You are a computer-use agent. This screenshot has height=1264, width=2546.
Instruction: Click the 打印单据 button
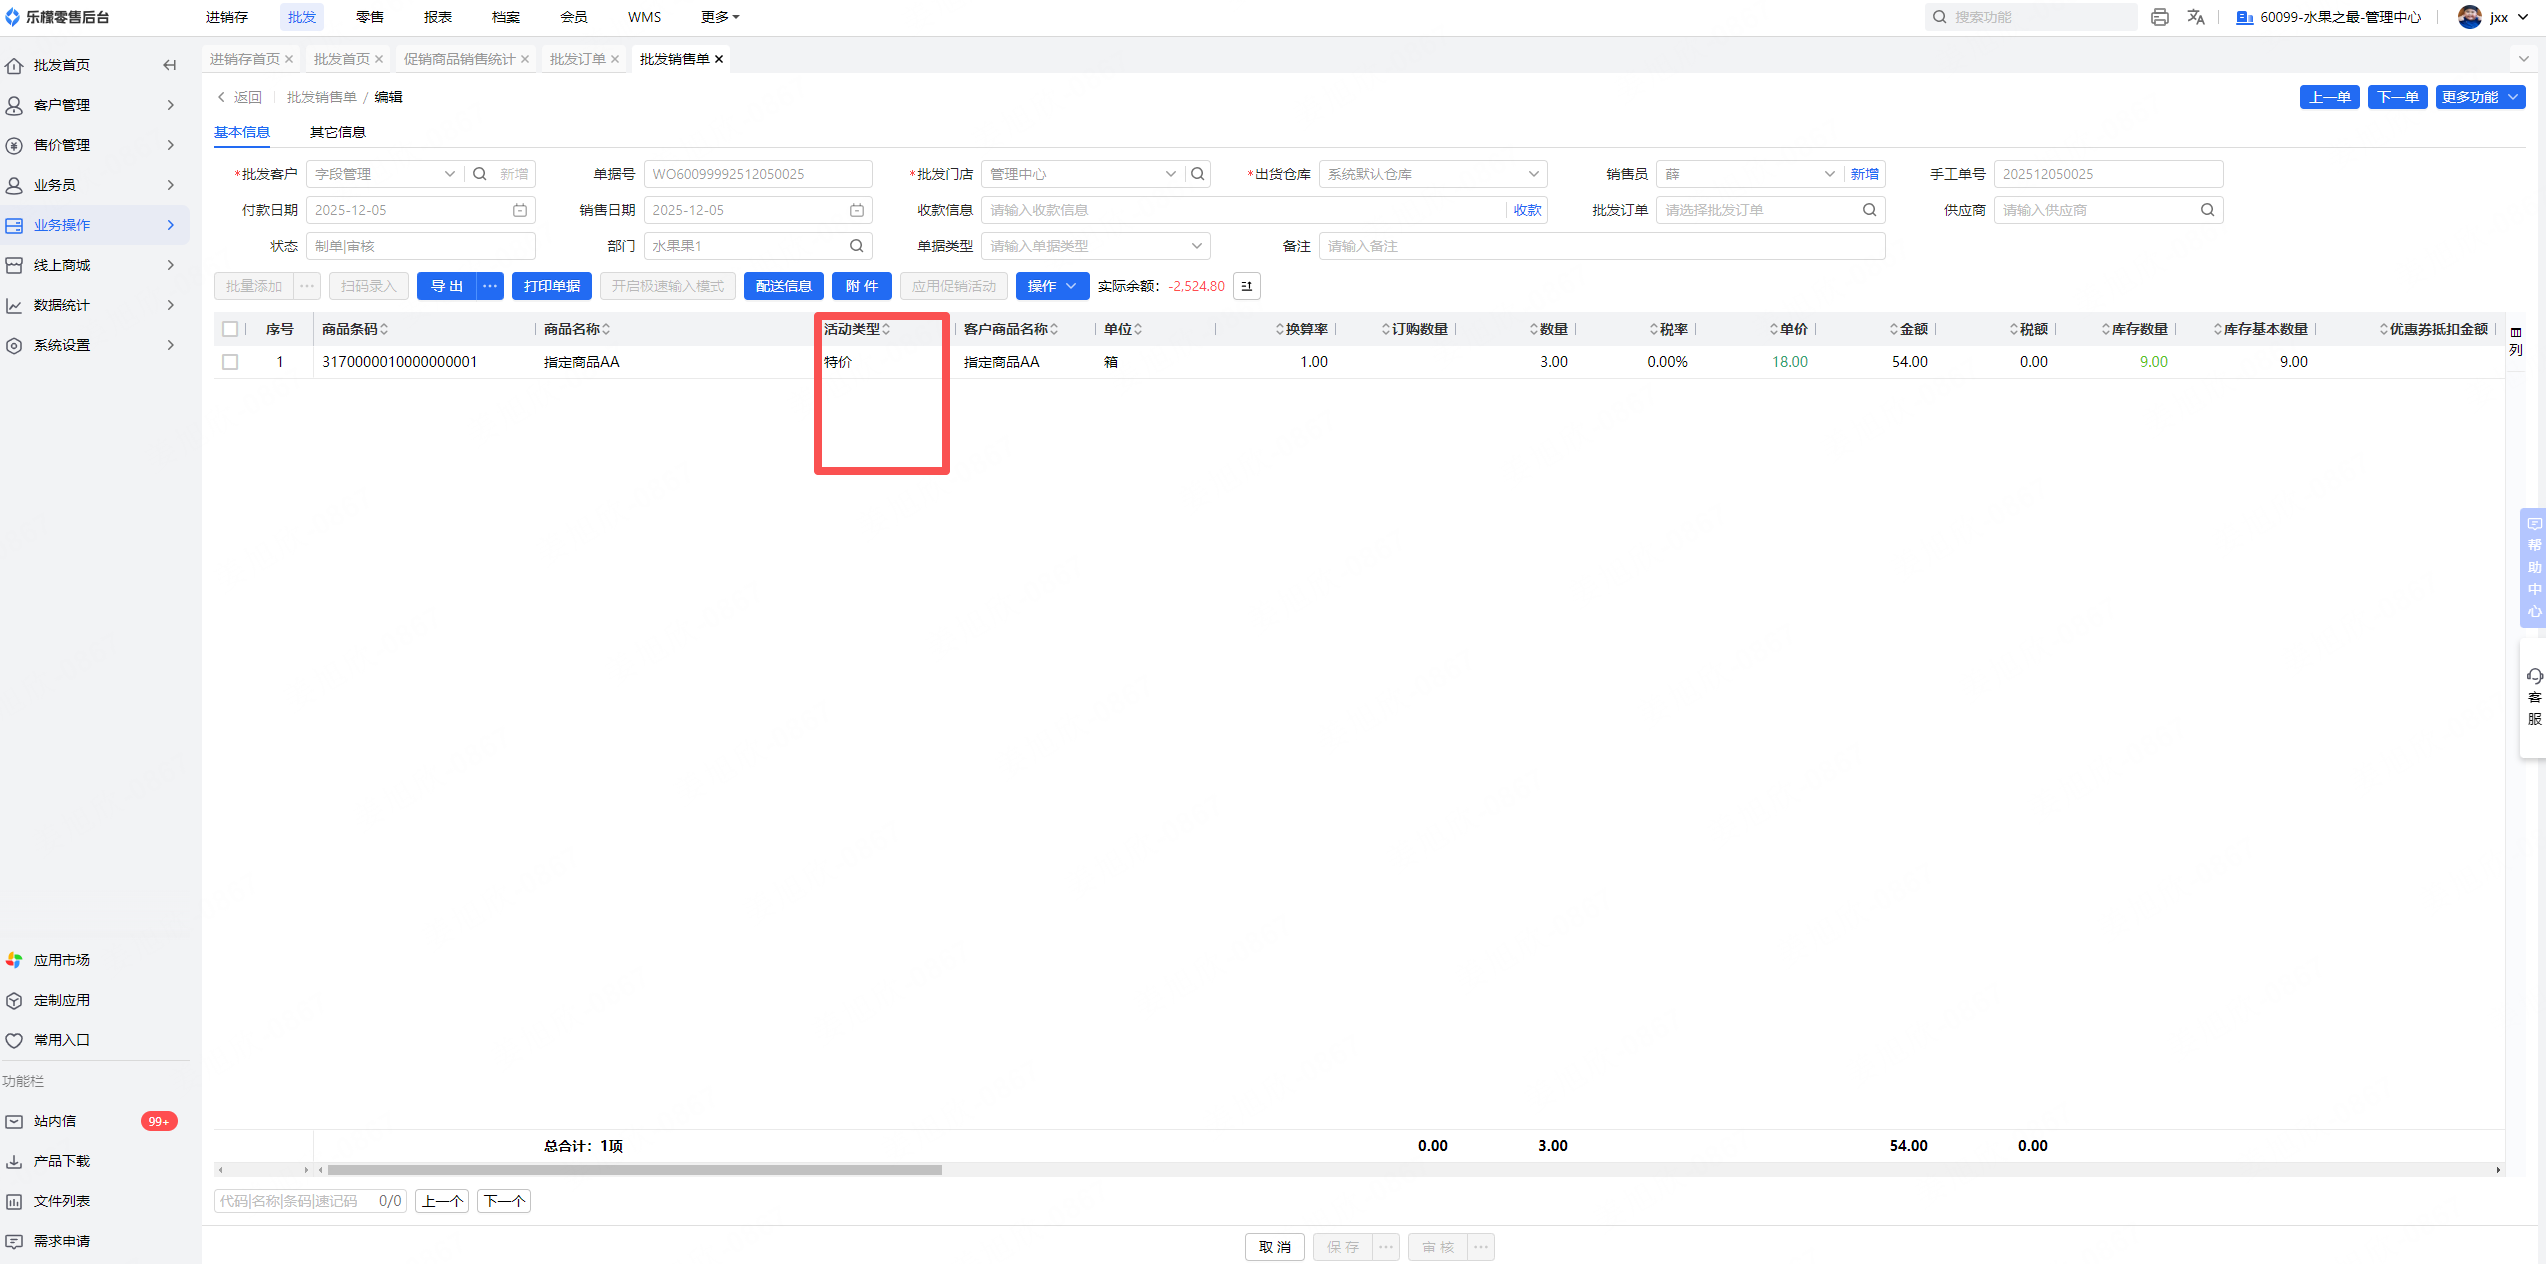551,286
